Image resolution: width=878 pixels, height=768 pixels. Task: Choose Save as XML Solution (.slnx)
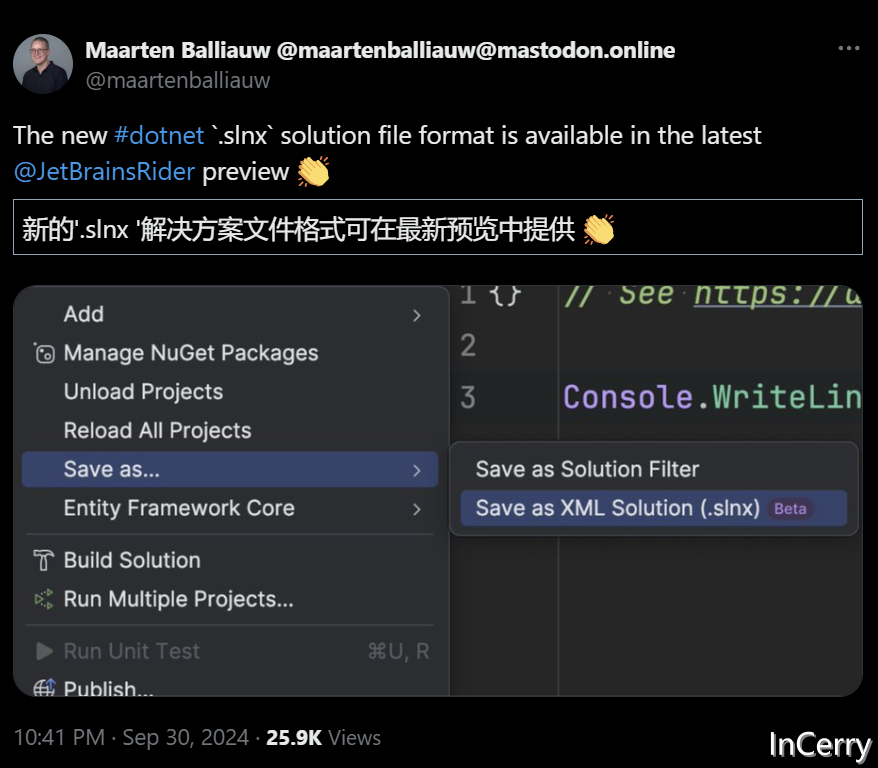tap(653, 508)
